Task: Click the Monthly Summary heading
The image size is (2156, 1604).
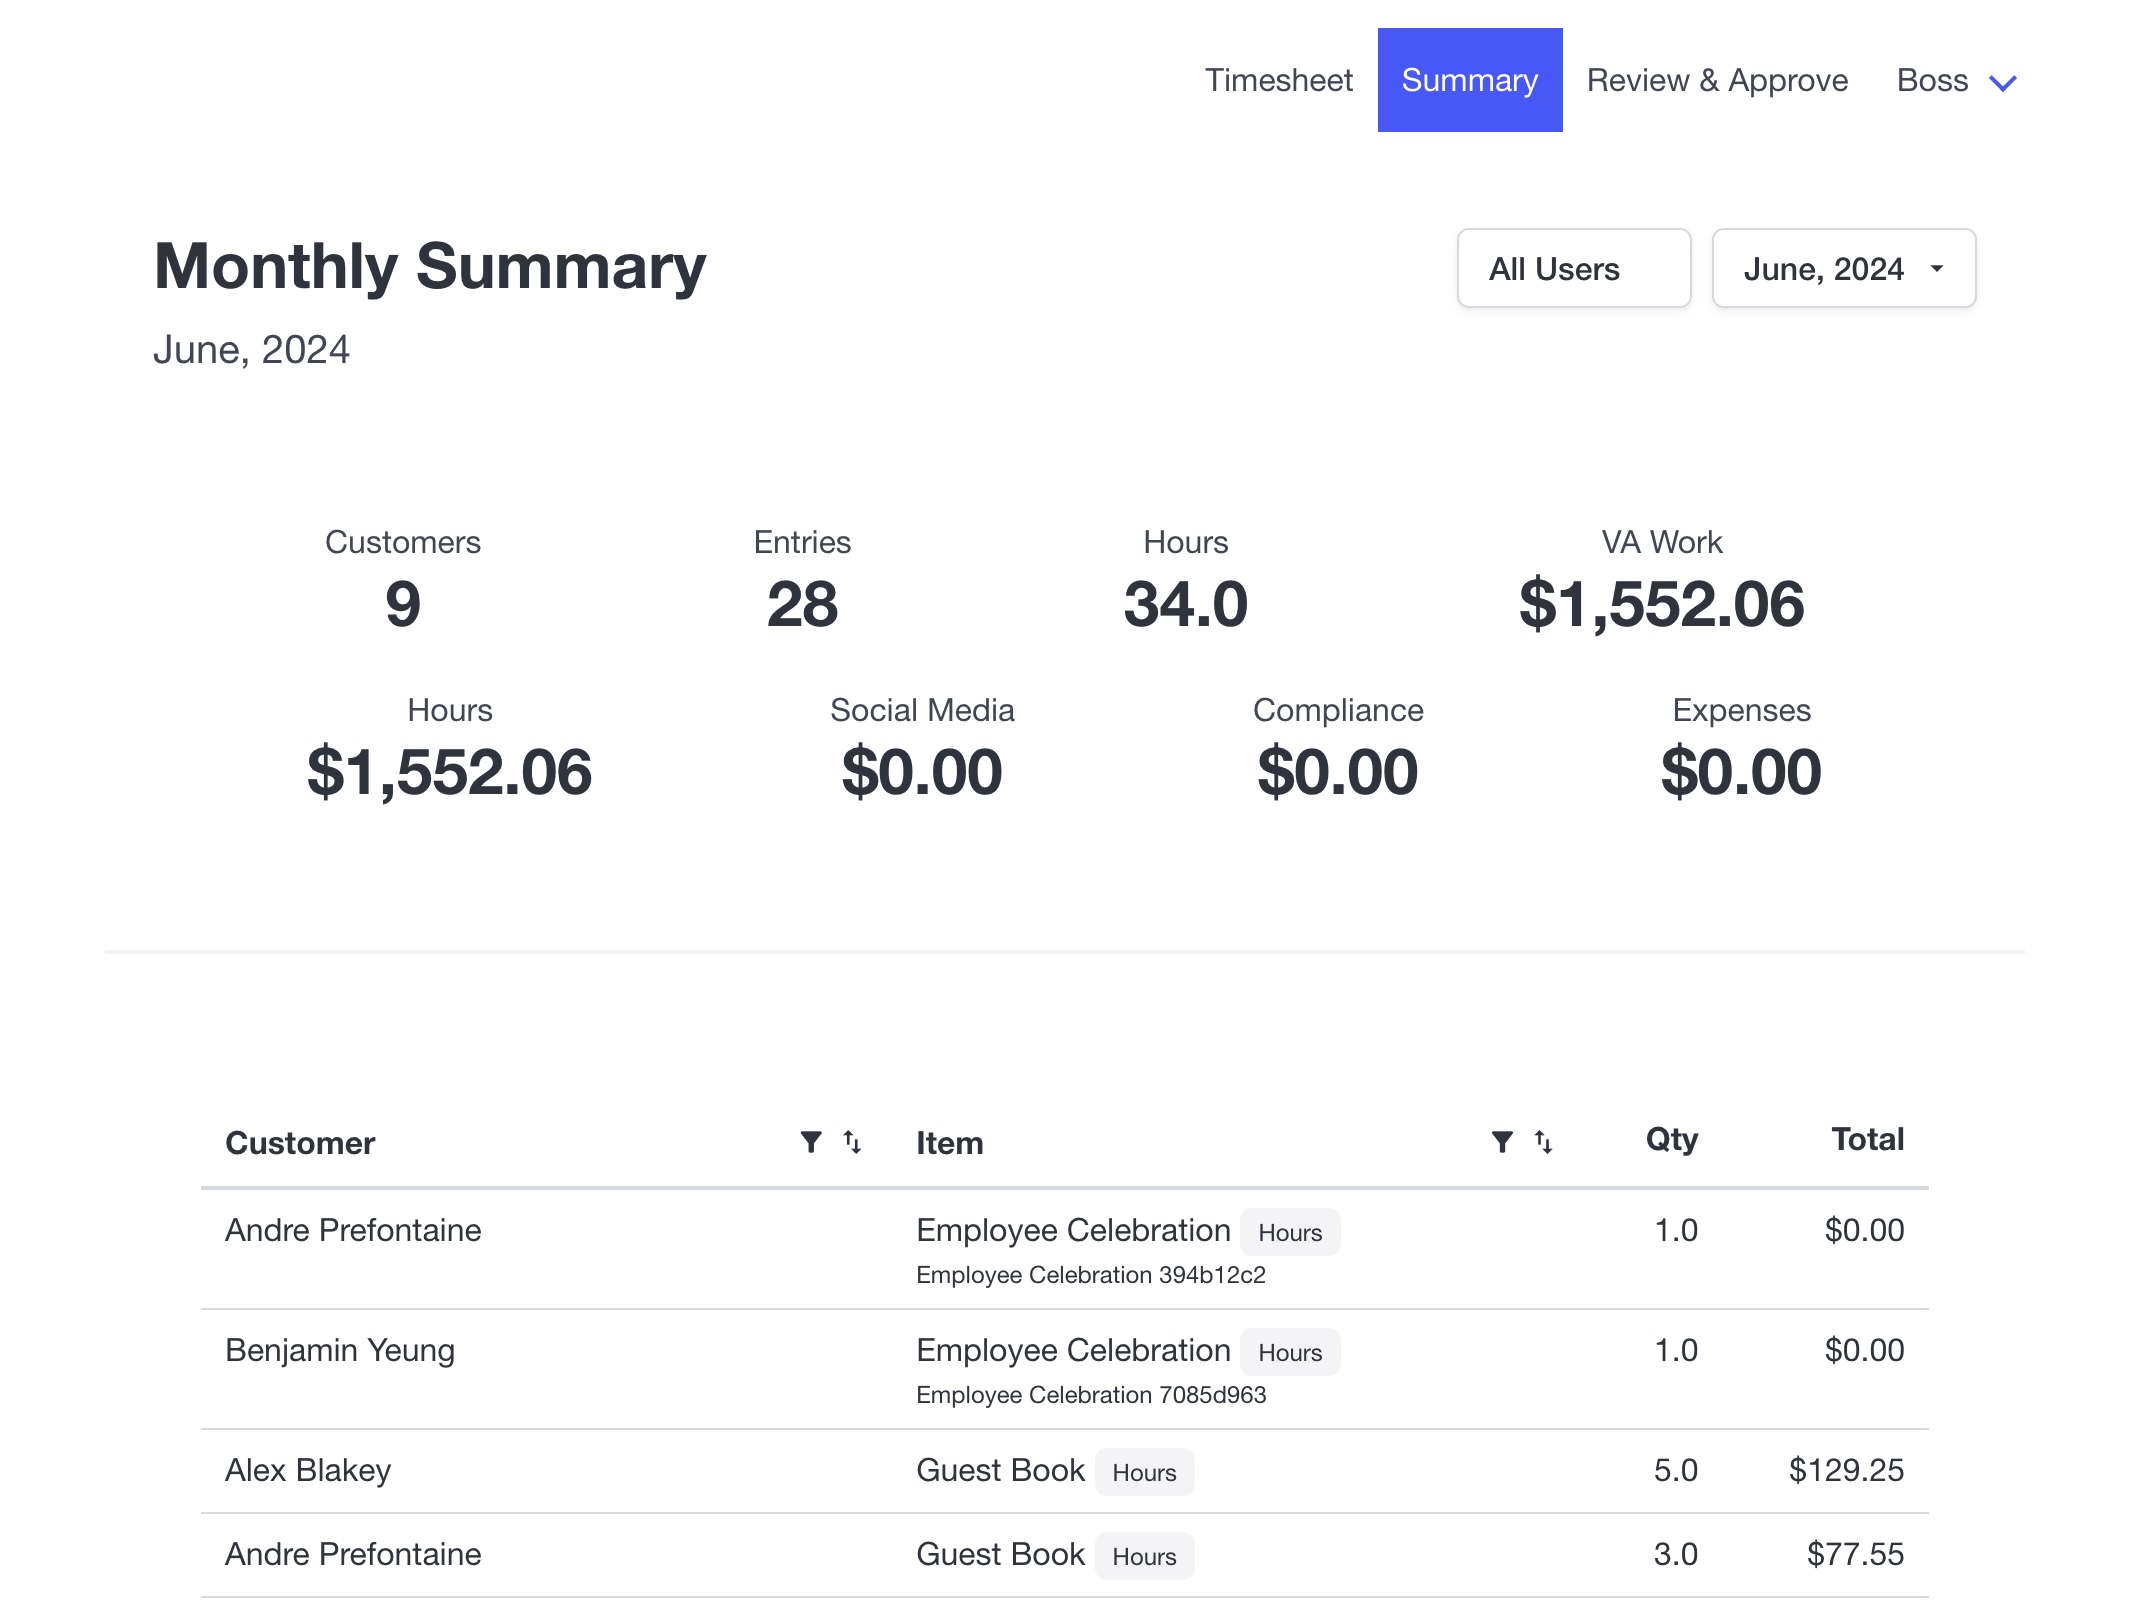Action: coord(430,266)
